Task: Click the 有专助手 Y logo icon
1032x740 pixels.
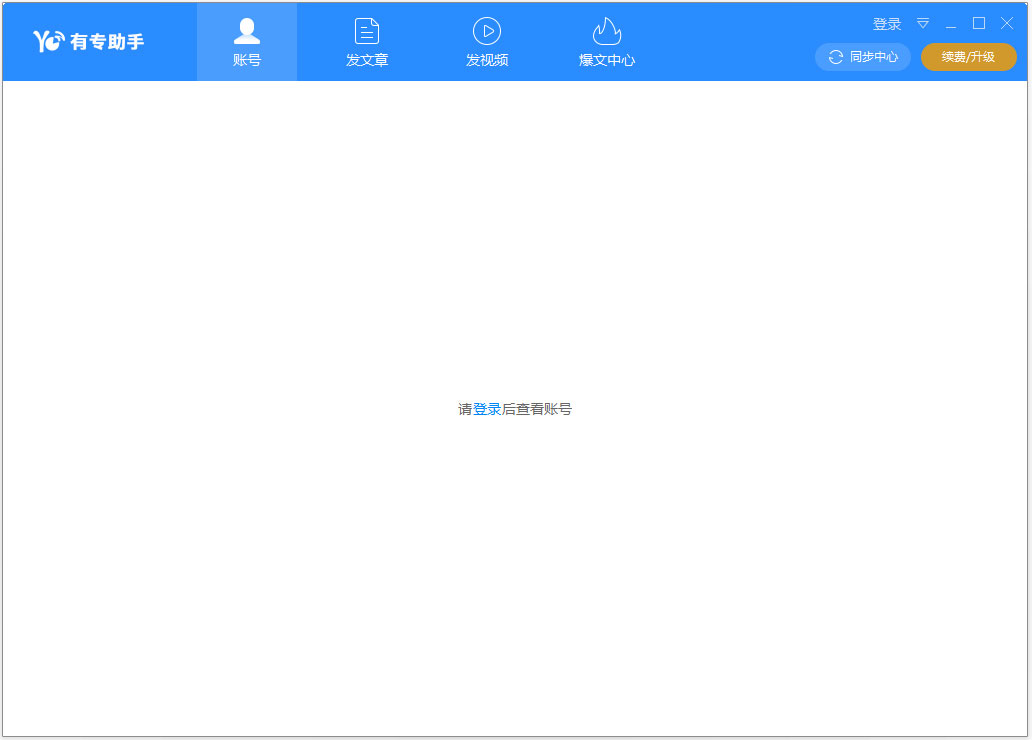Action: [x=49, y=41]
